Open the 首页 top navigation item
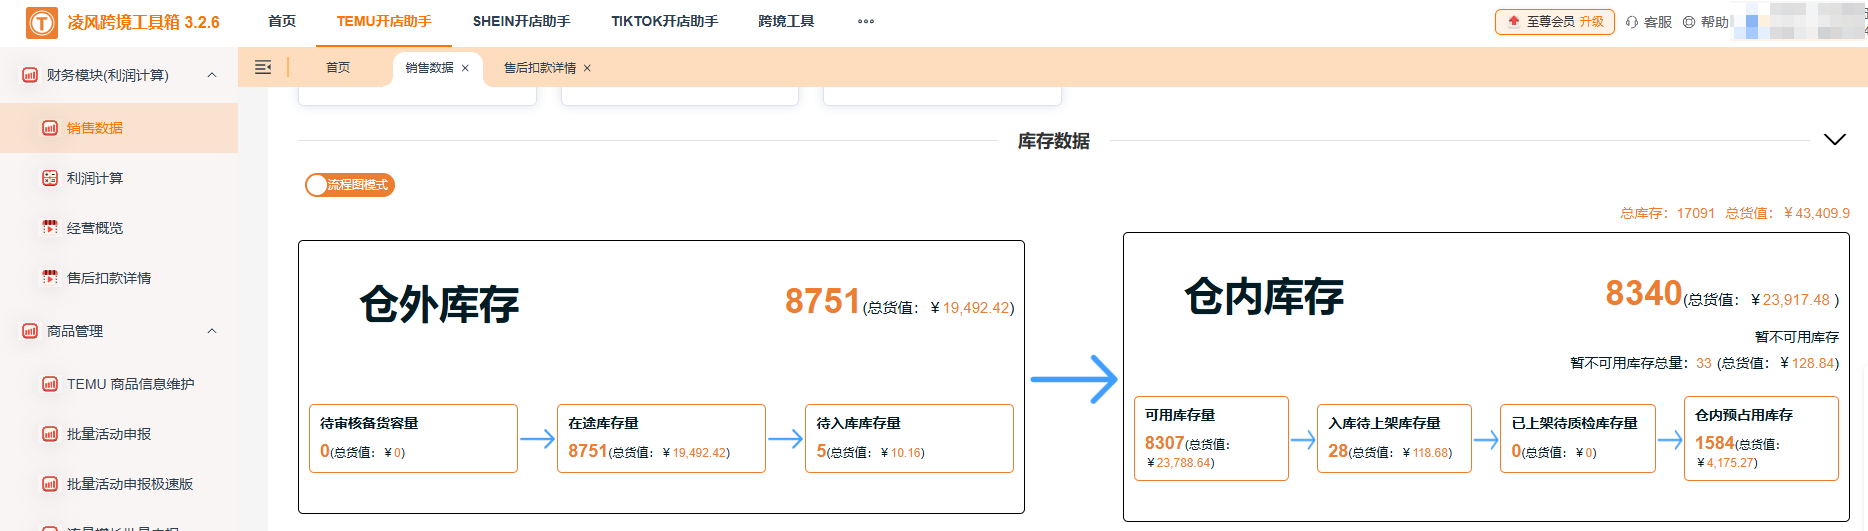Viewport: 1868px width, 531px height. pos(282,21)
